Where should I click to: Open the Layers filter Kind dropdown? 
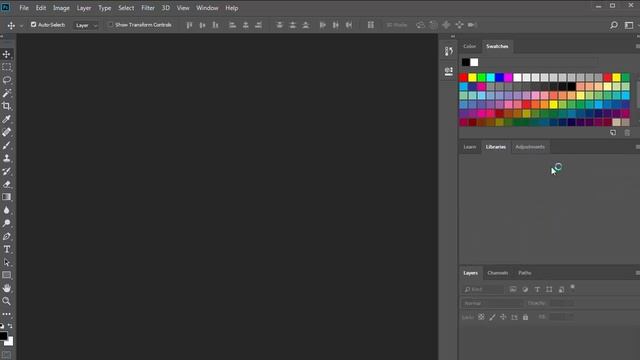coord(484,289)
